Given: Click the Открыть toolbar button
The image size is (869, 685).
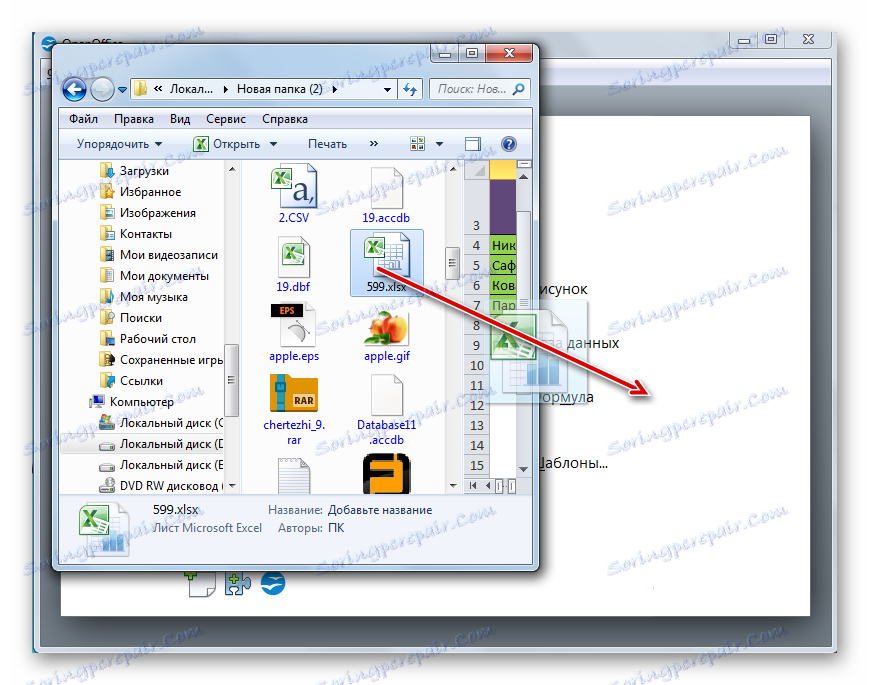Looking at the screenshot, I should point(227,144).
